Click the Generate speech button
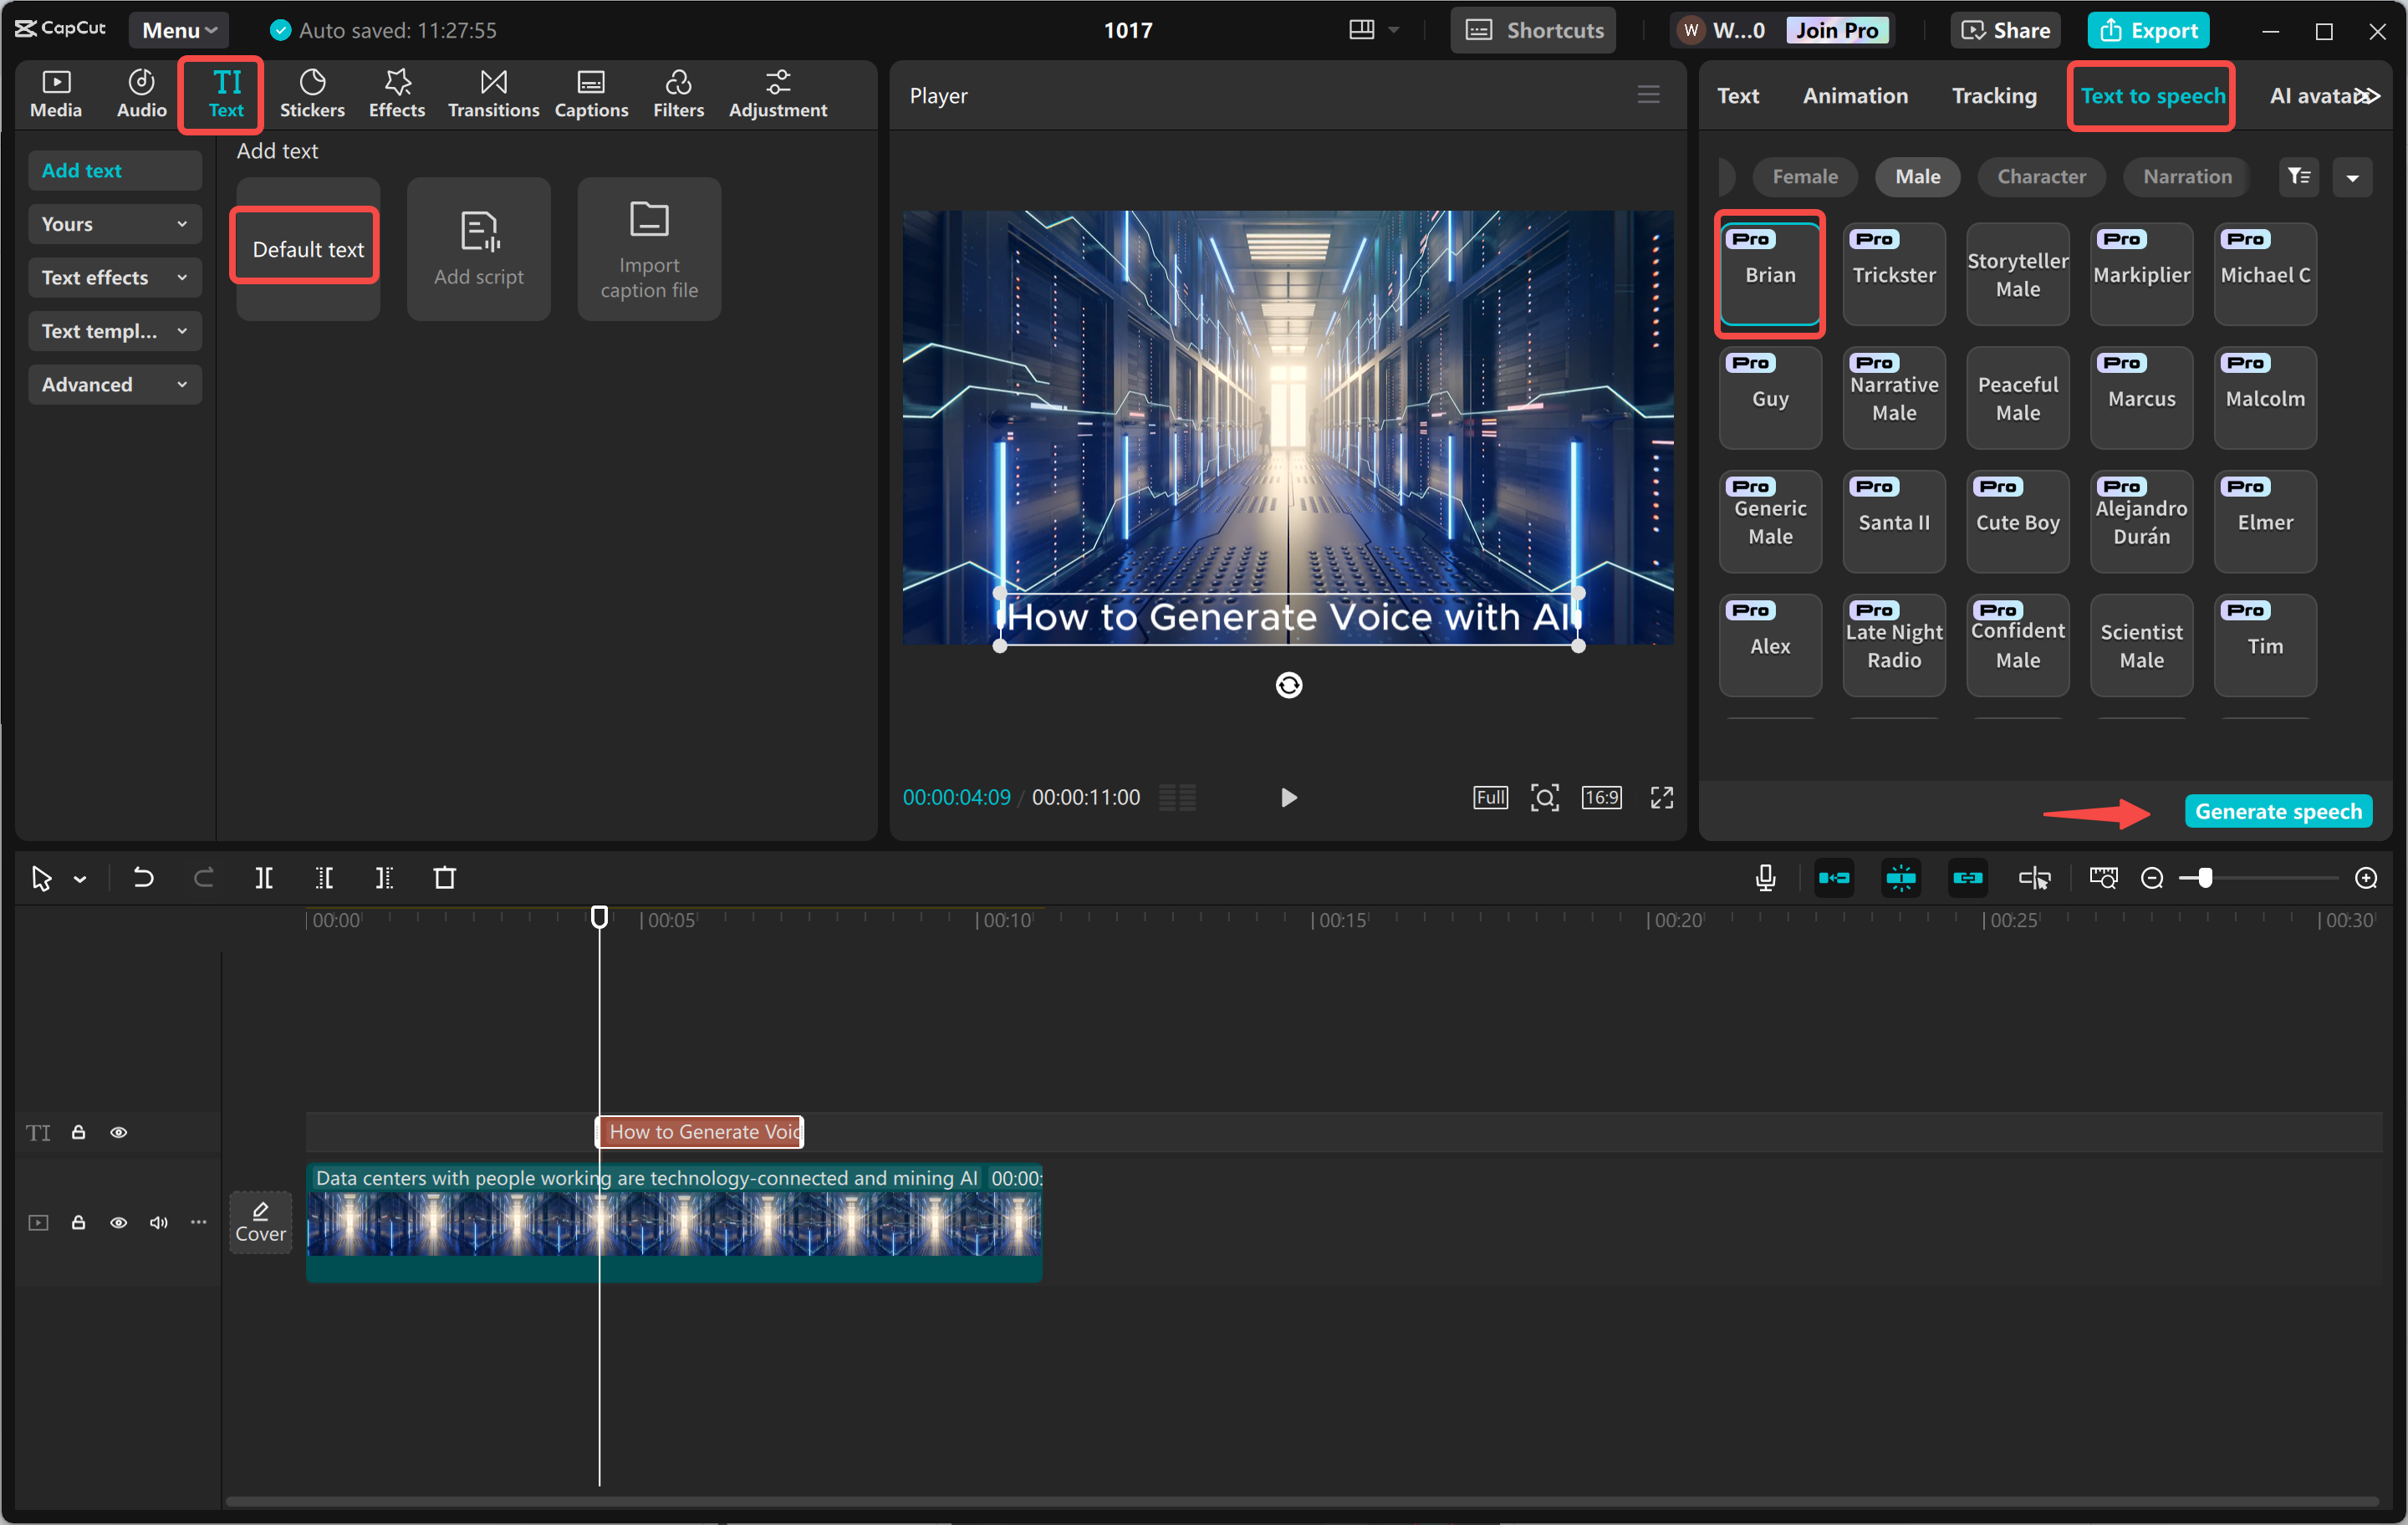 (2278, 810)
